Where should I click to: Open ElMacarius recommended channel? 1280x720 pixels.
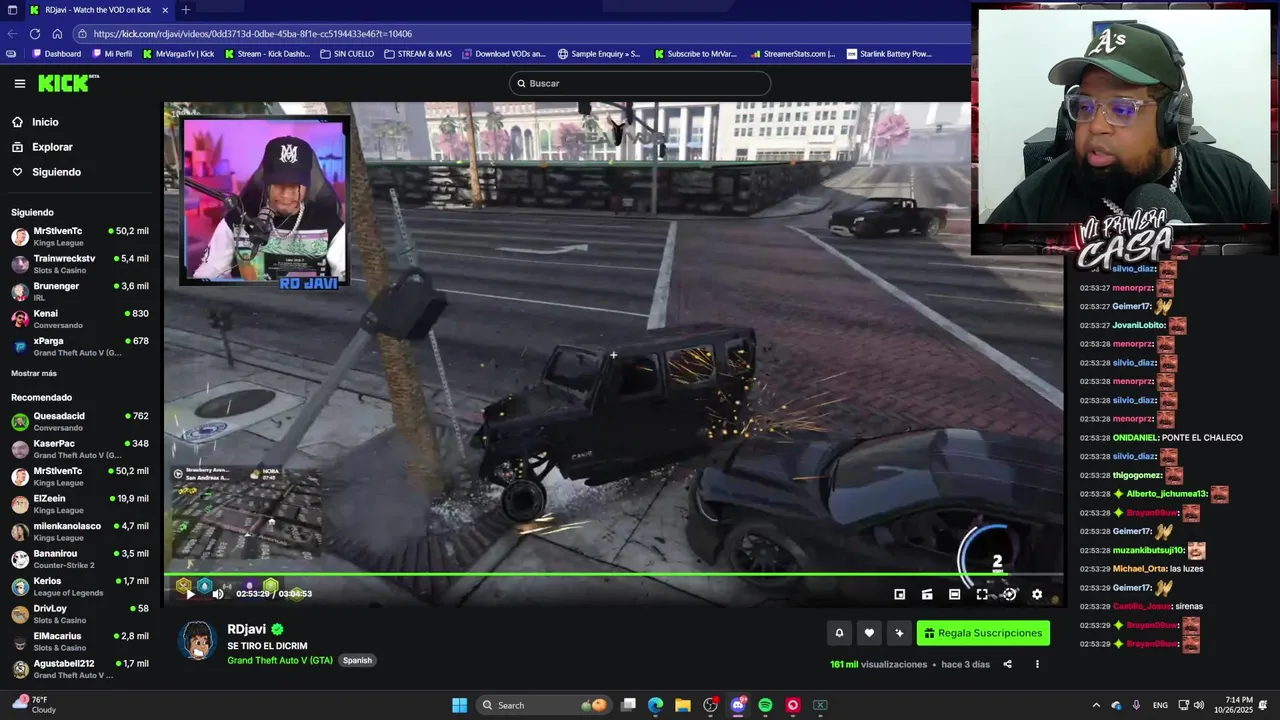pos(80,641)
